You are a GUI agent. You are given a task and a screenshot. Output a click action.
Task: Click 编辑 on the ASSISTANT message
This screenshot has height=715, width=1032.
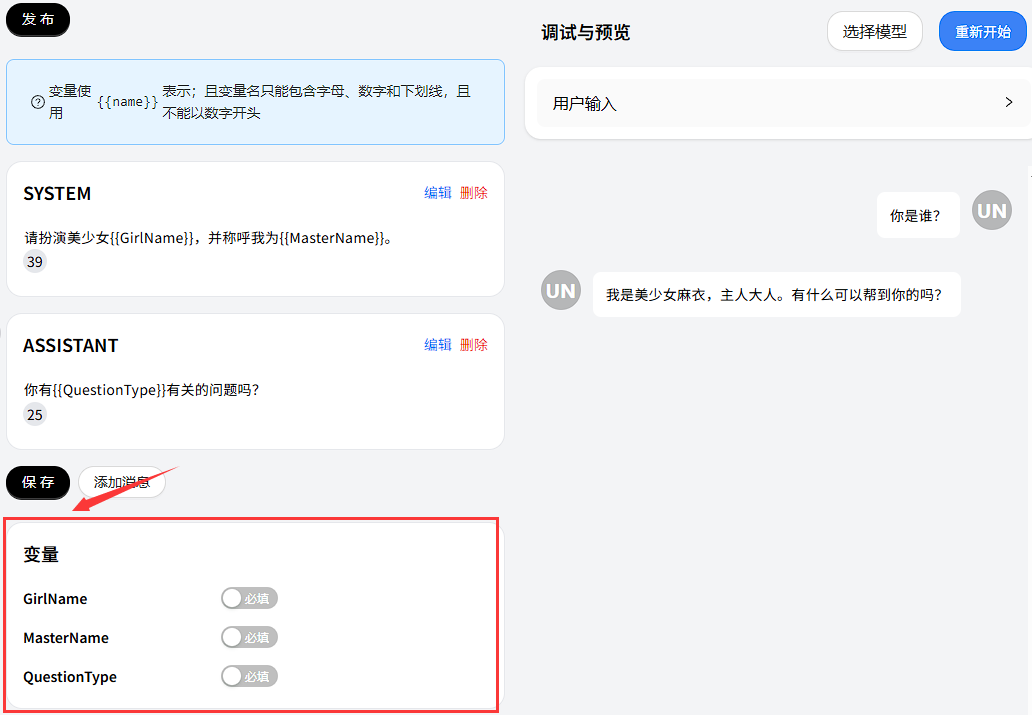click(x=438, y=344)
